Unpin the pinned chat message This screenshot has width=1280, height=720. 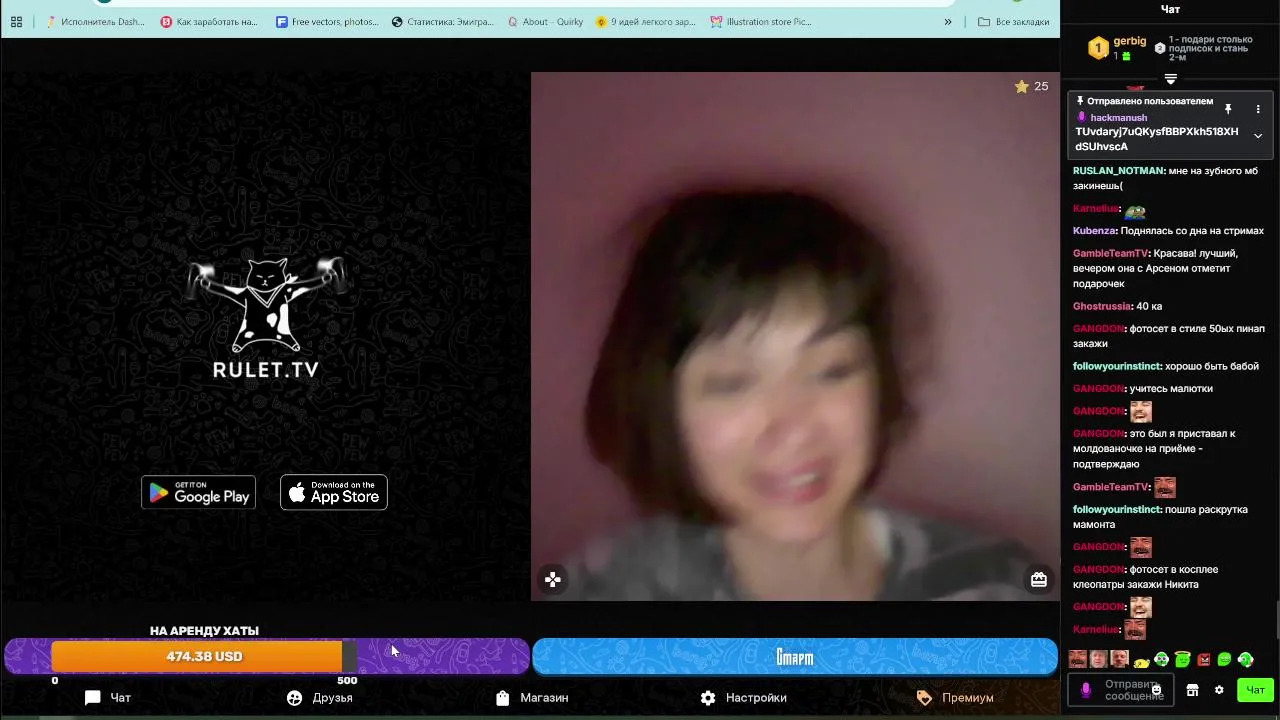(x=1228, y=109)
